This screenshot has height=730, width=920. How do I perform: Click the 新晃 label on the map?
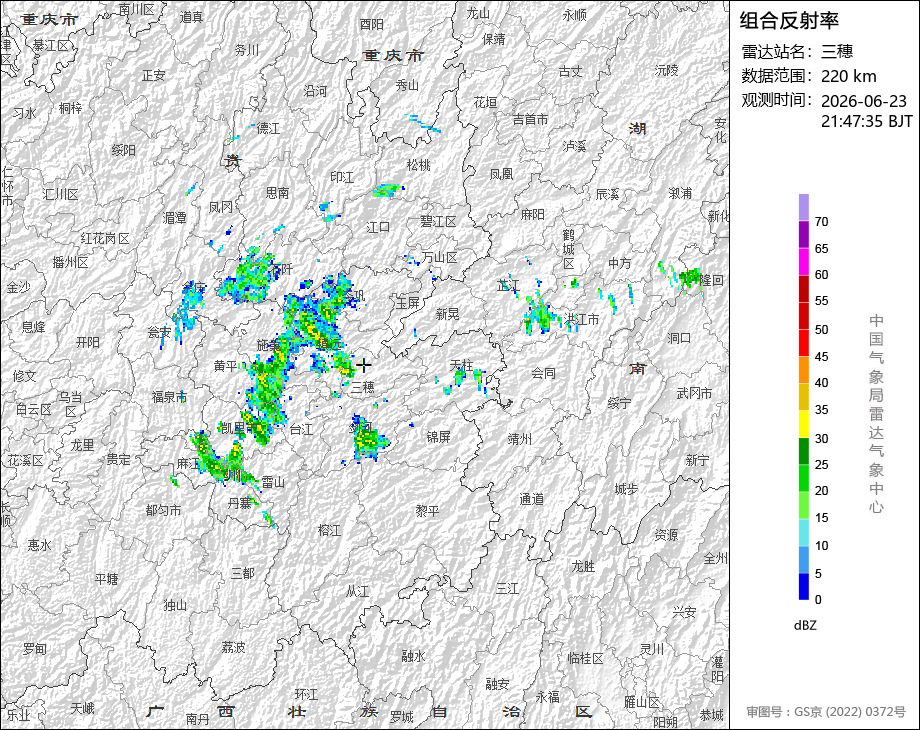447,315
